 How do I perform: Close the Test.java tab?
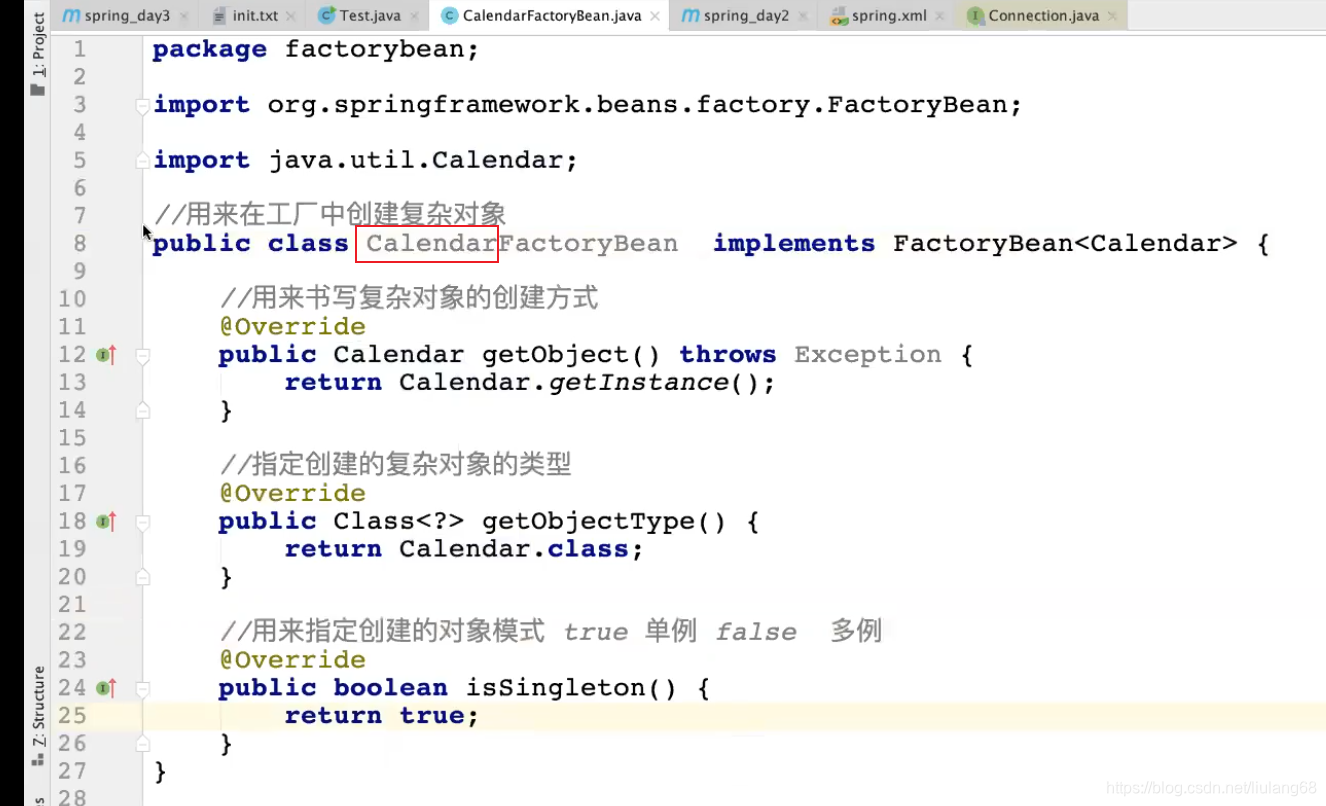[x=414, y=17]
